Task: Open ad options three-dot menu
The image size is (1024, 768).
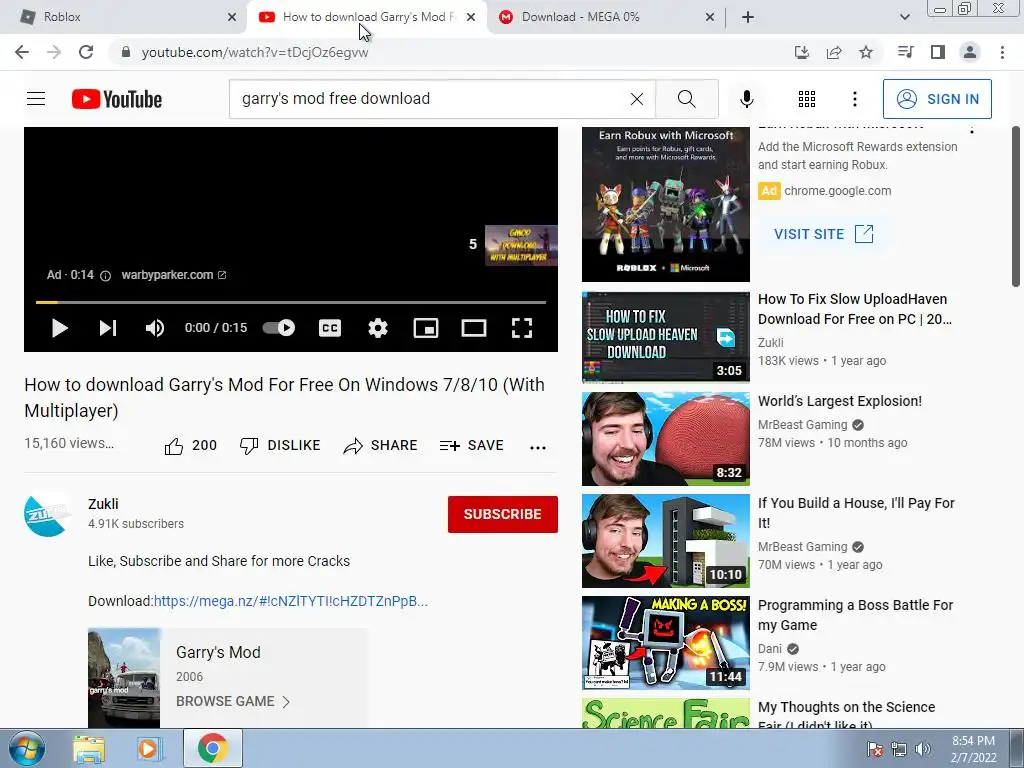Action: (x=972, y=131)
